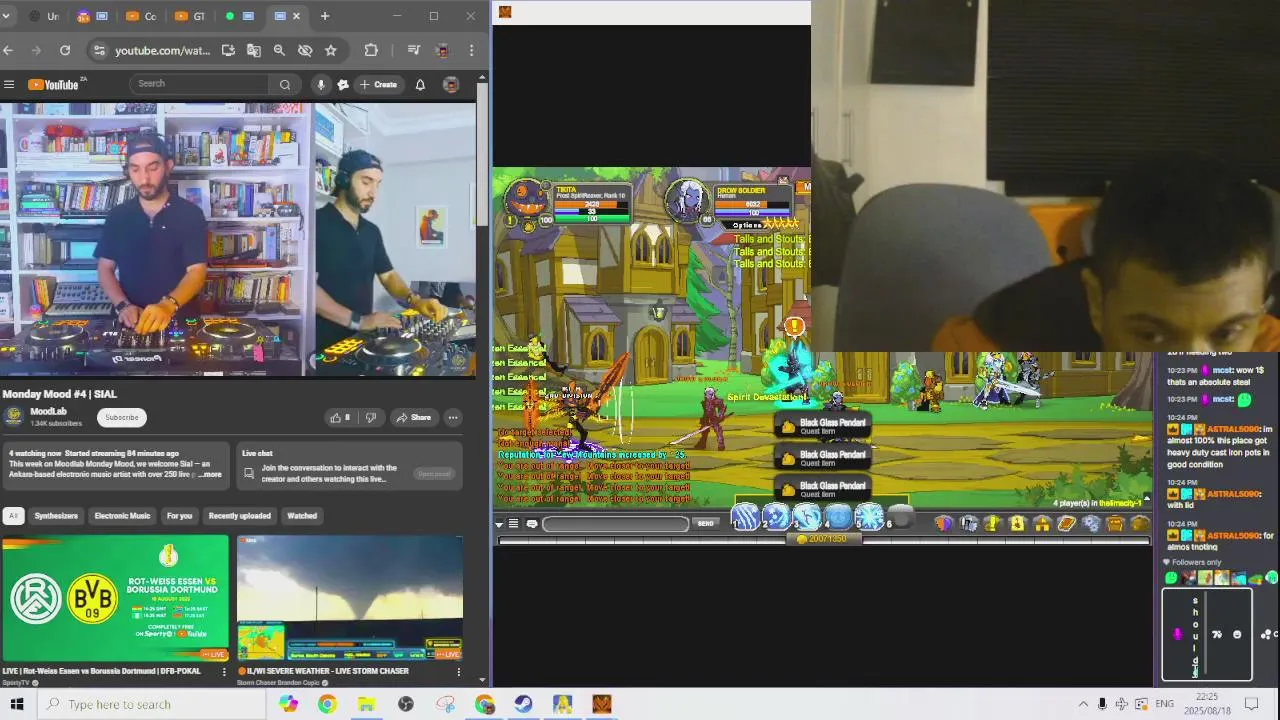Go to the YouTube home logo

point(54,85)
